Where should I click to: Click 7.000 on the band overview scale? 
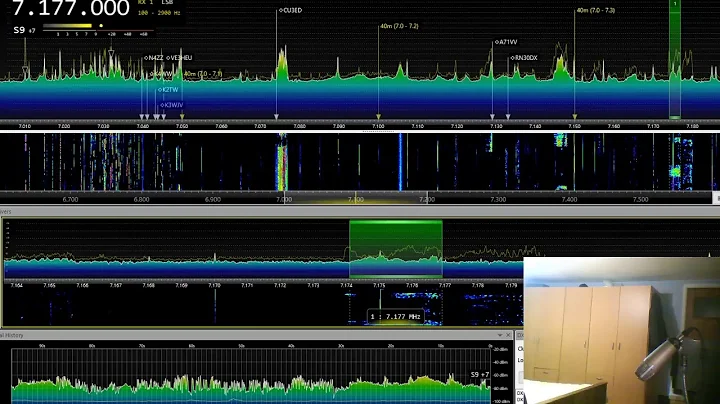point(284,200)
